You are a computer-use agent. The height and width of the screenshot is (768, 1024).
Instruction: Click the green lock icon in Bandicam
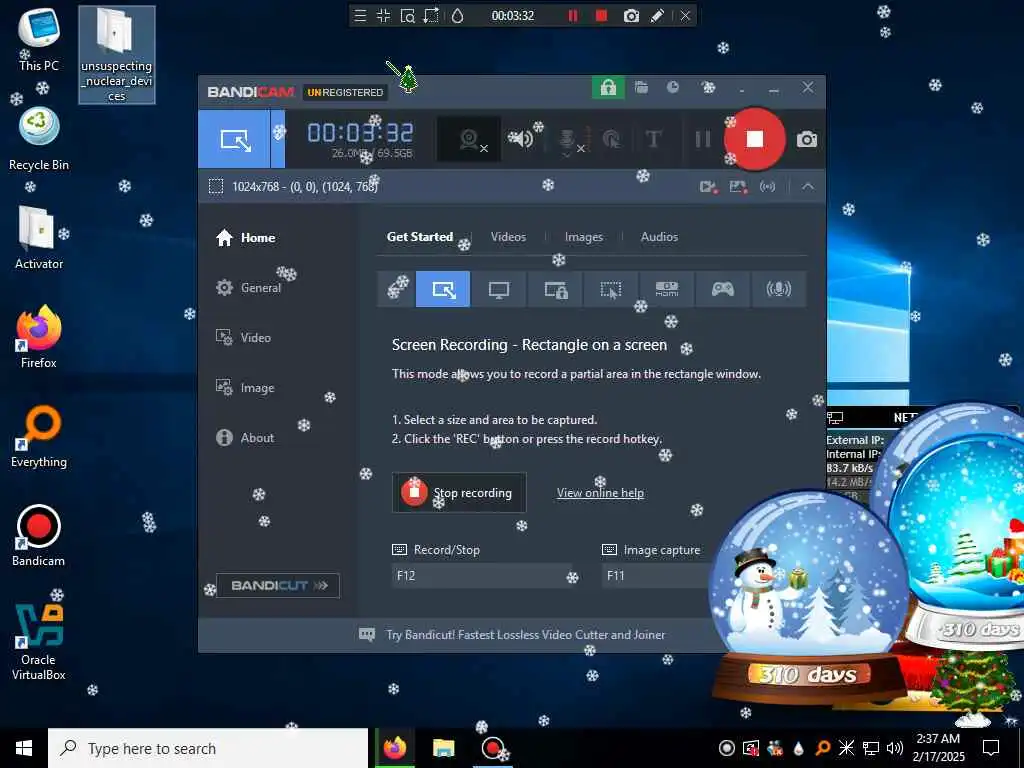pos(608,88)
